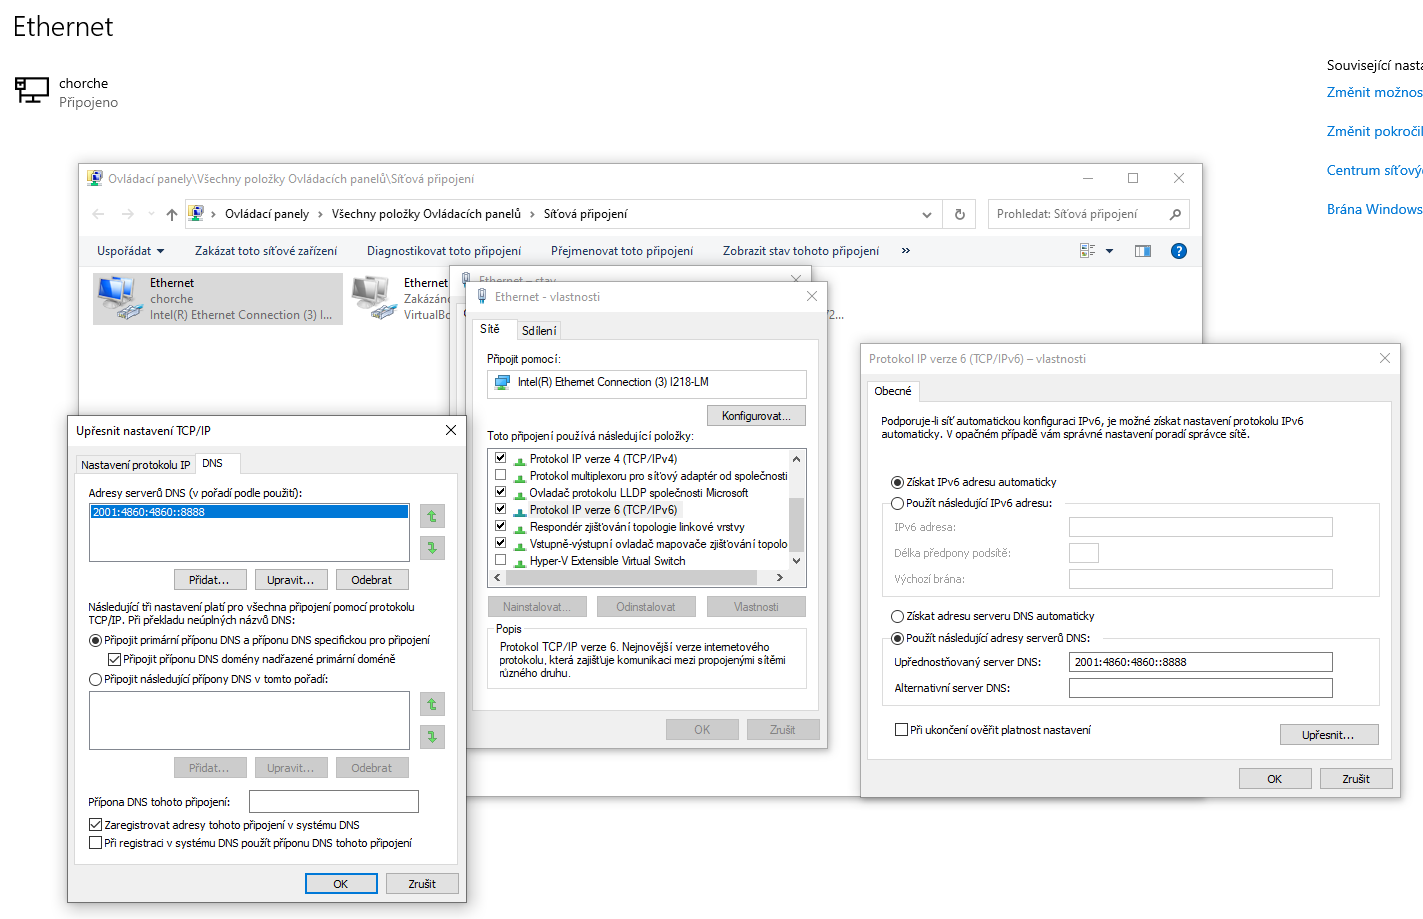Click the up-one-level navigation icon
This screenshot has height=919, width=1423.
click(x=170, y=213)
